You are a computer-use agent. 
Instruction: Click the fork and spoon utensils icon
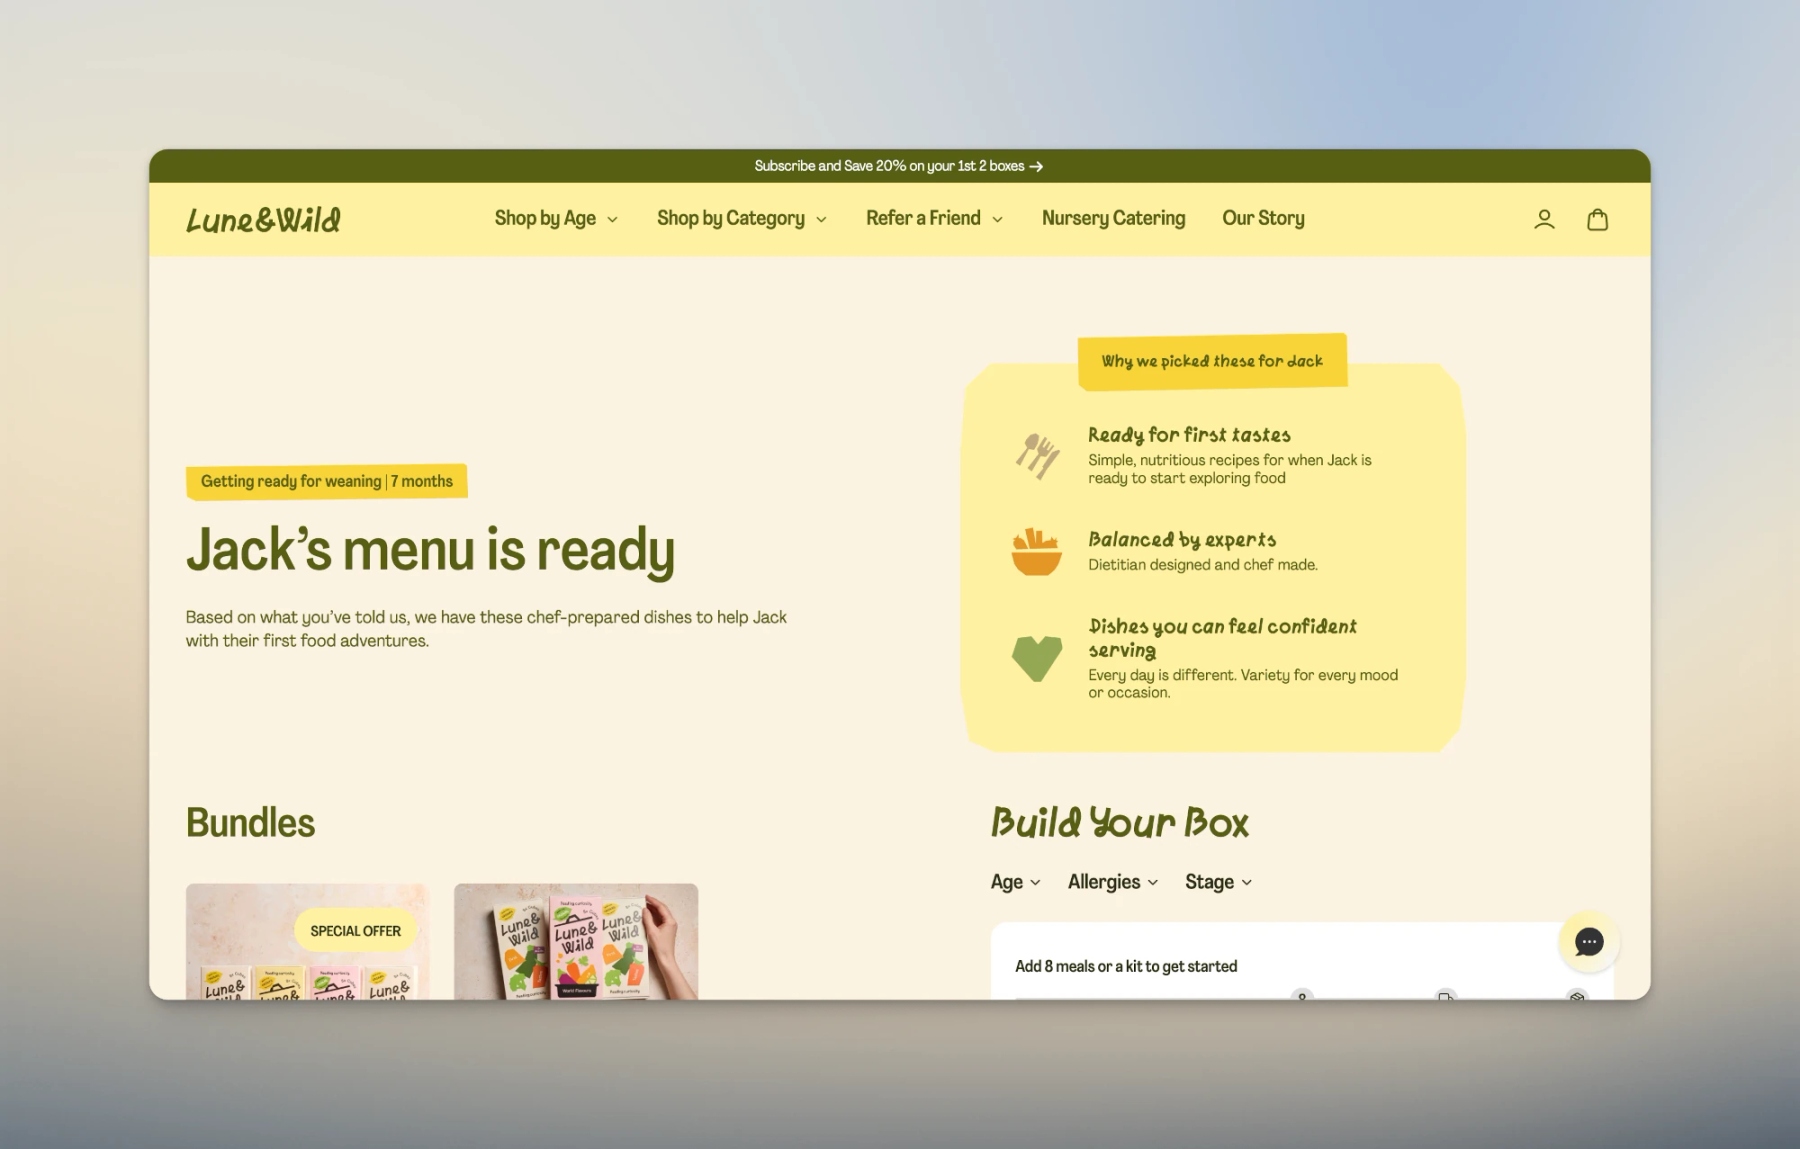point(1037,456)
